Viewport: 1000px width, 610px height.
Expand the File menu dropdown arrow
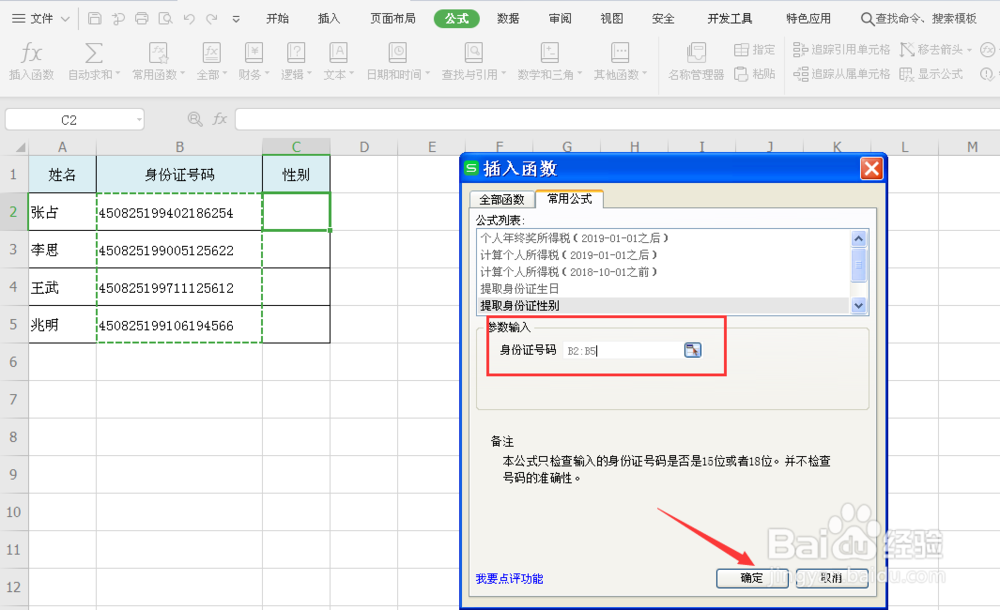tap(65, 19)
